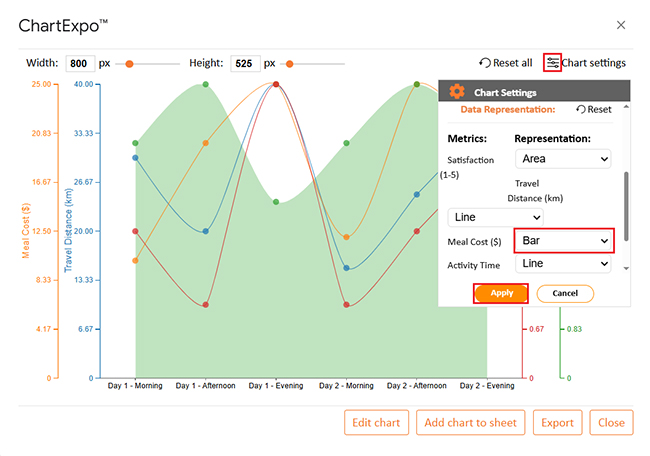Click the Width slider handle
This screenshot has width=650, height=456.
coord(129,64)
